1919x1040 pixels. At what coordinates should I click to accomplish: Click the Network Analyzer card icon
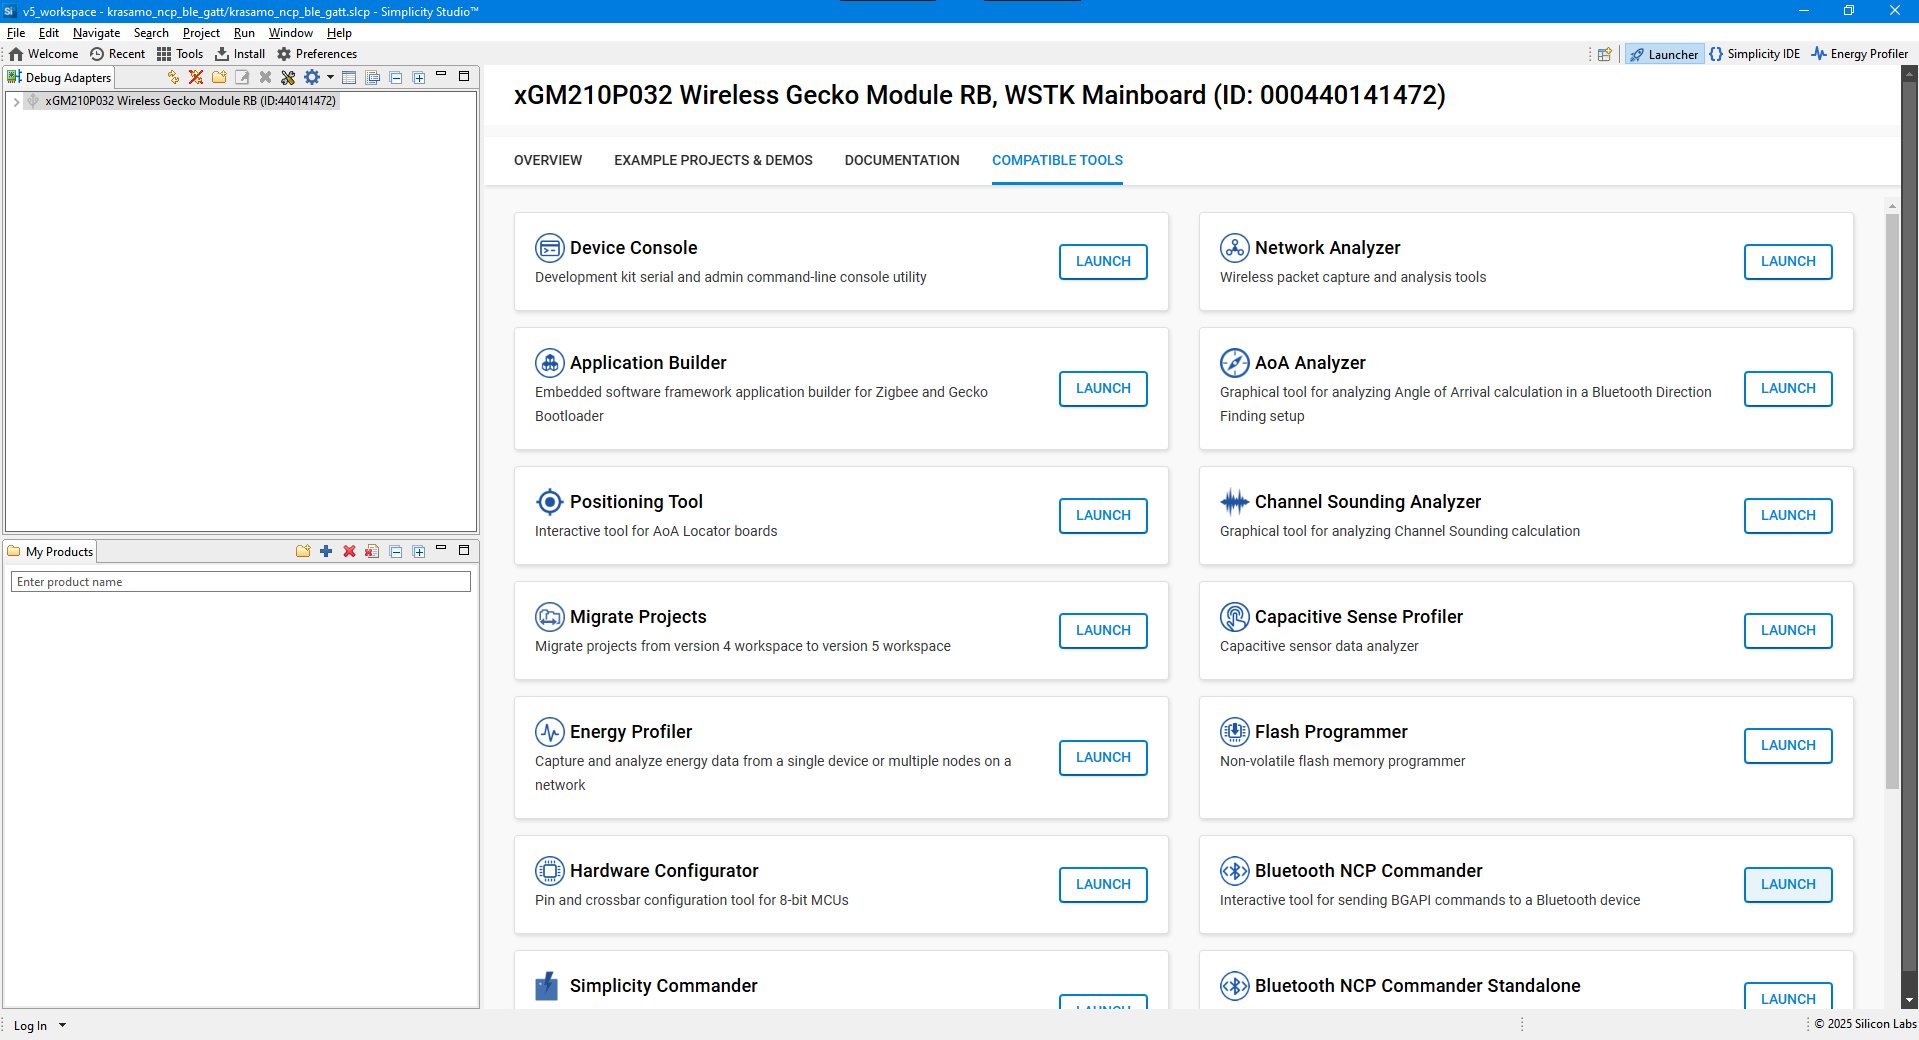(x=1235, y=247)
